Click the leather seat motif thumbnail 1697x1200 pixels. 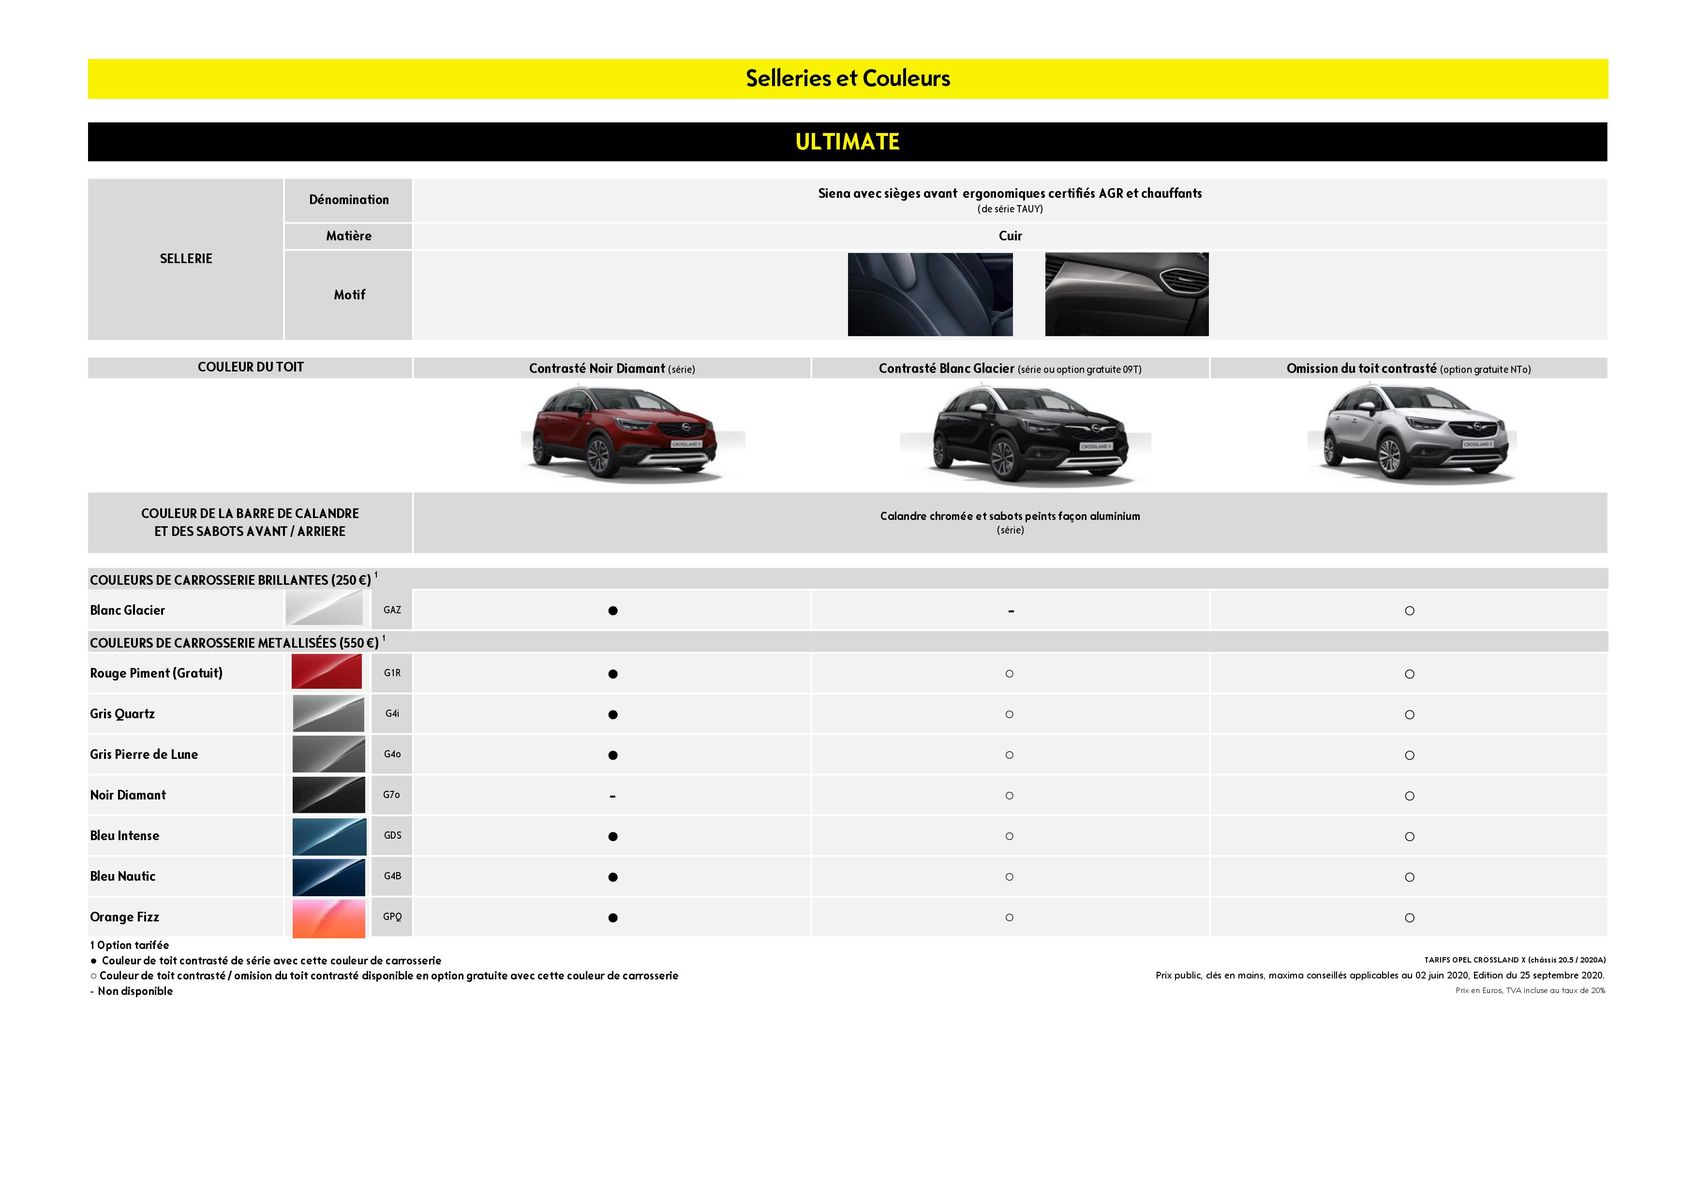930,294
